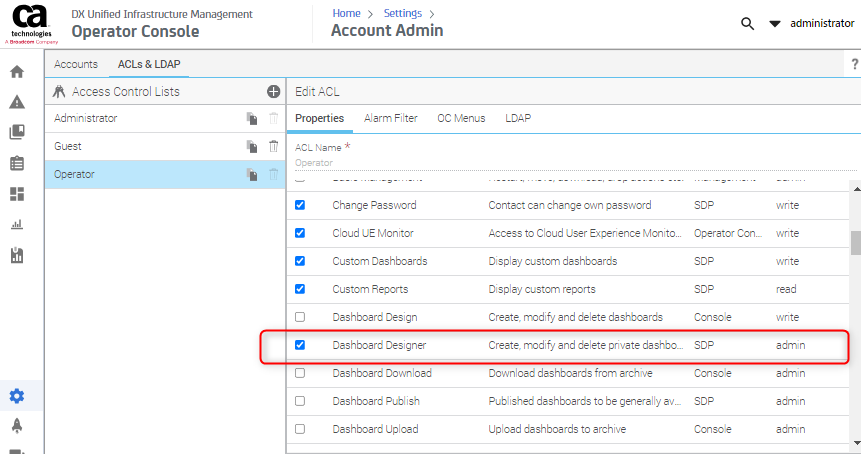This screenshot has height=454, width=861.
Task: Switch to the Accounts tab
Action: coord(76,64)
